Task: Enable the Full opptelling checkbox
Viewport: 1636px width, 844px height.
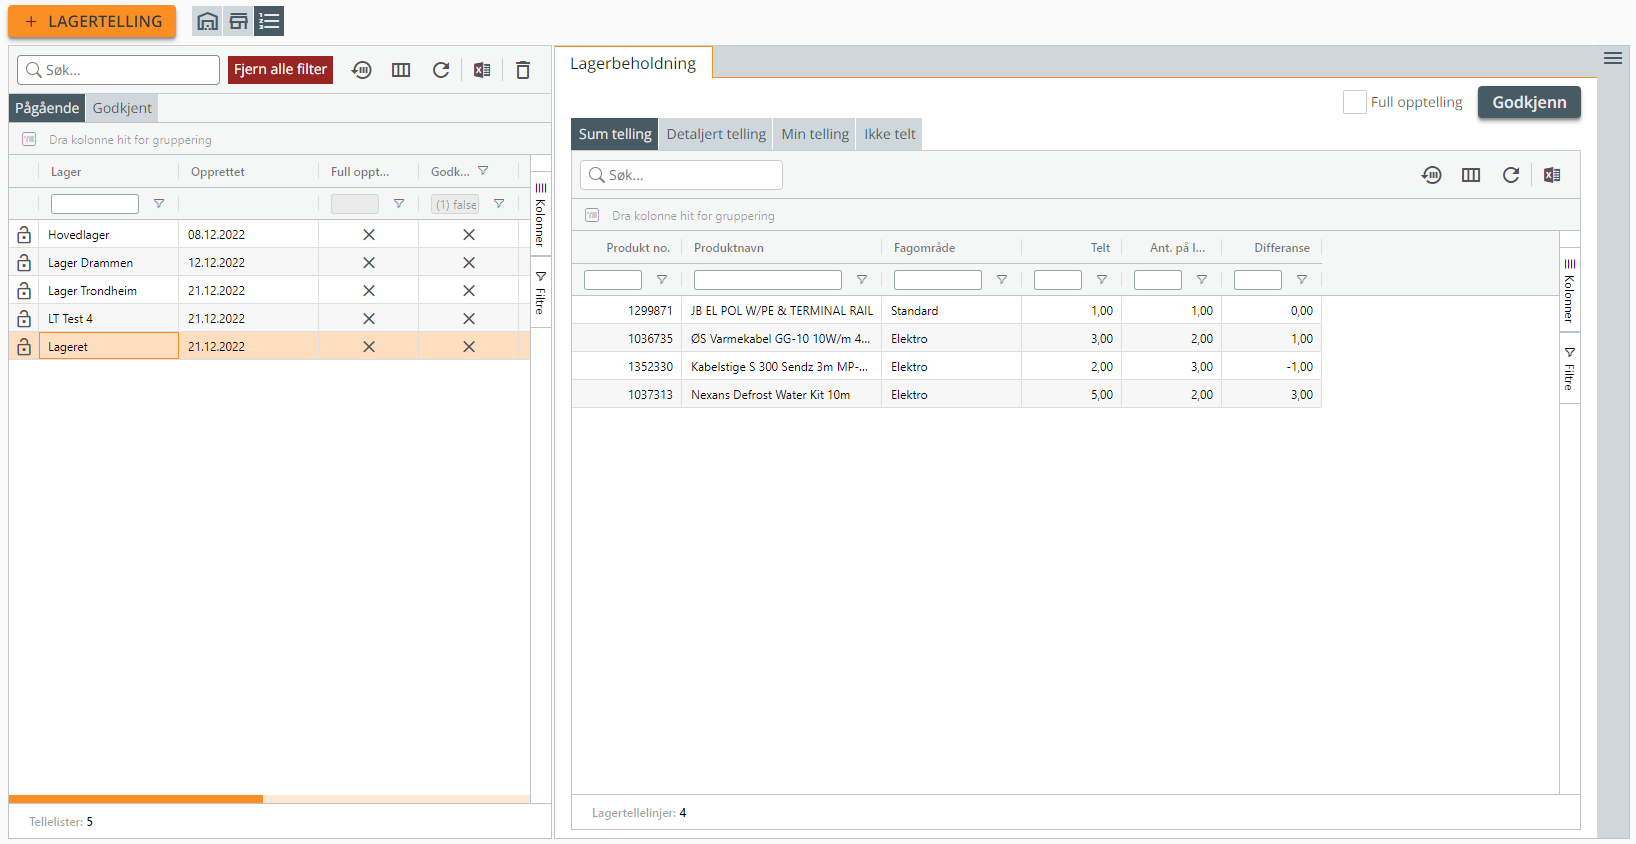Action: pos(1355,102)
